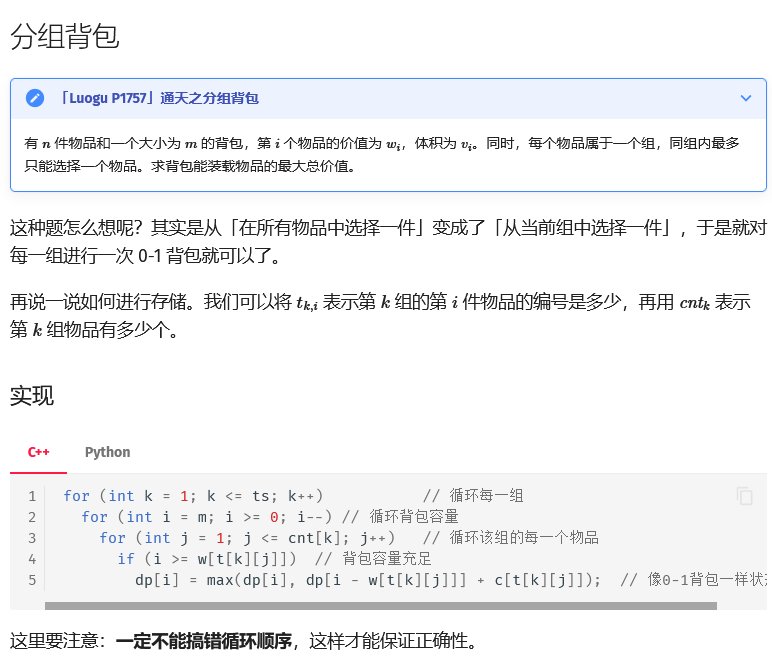
Task: Click the bold text 一定不能搞错循环顺序
Action: (x=204, y=641)
